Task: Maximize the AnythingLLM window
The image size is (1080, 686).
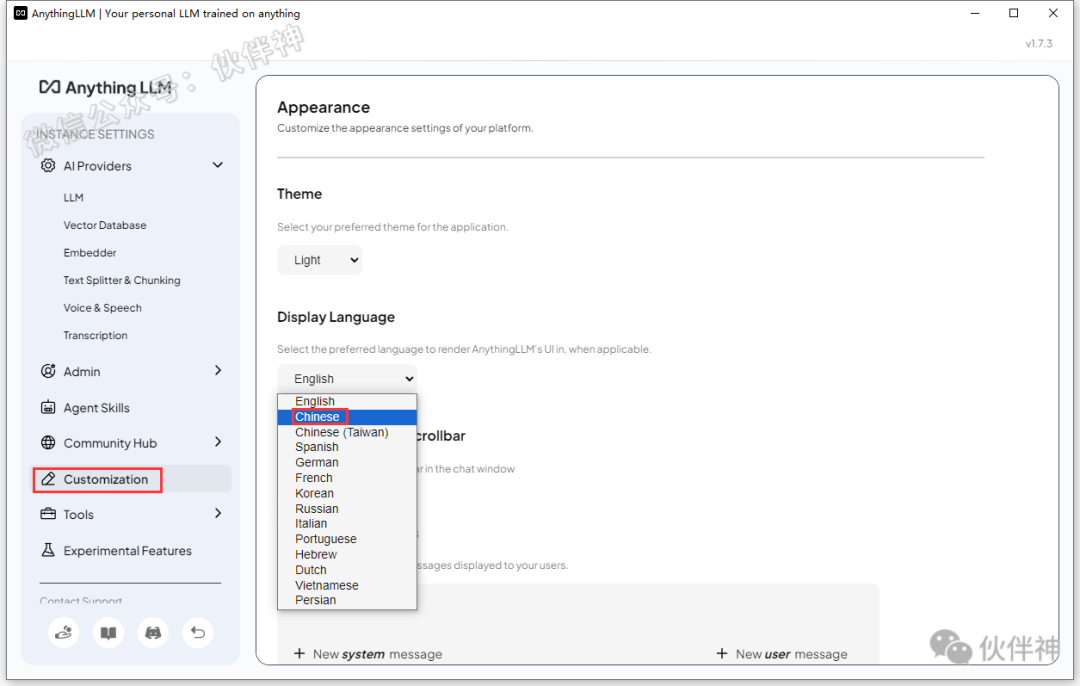Action: [x=1013, y=13]
